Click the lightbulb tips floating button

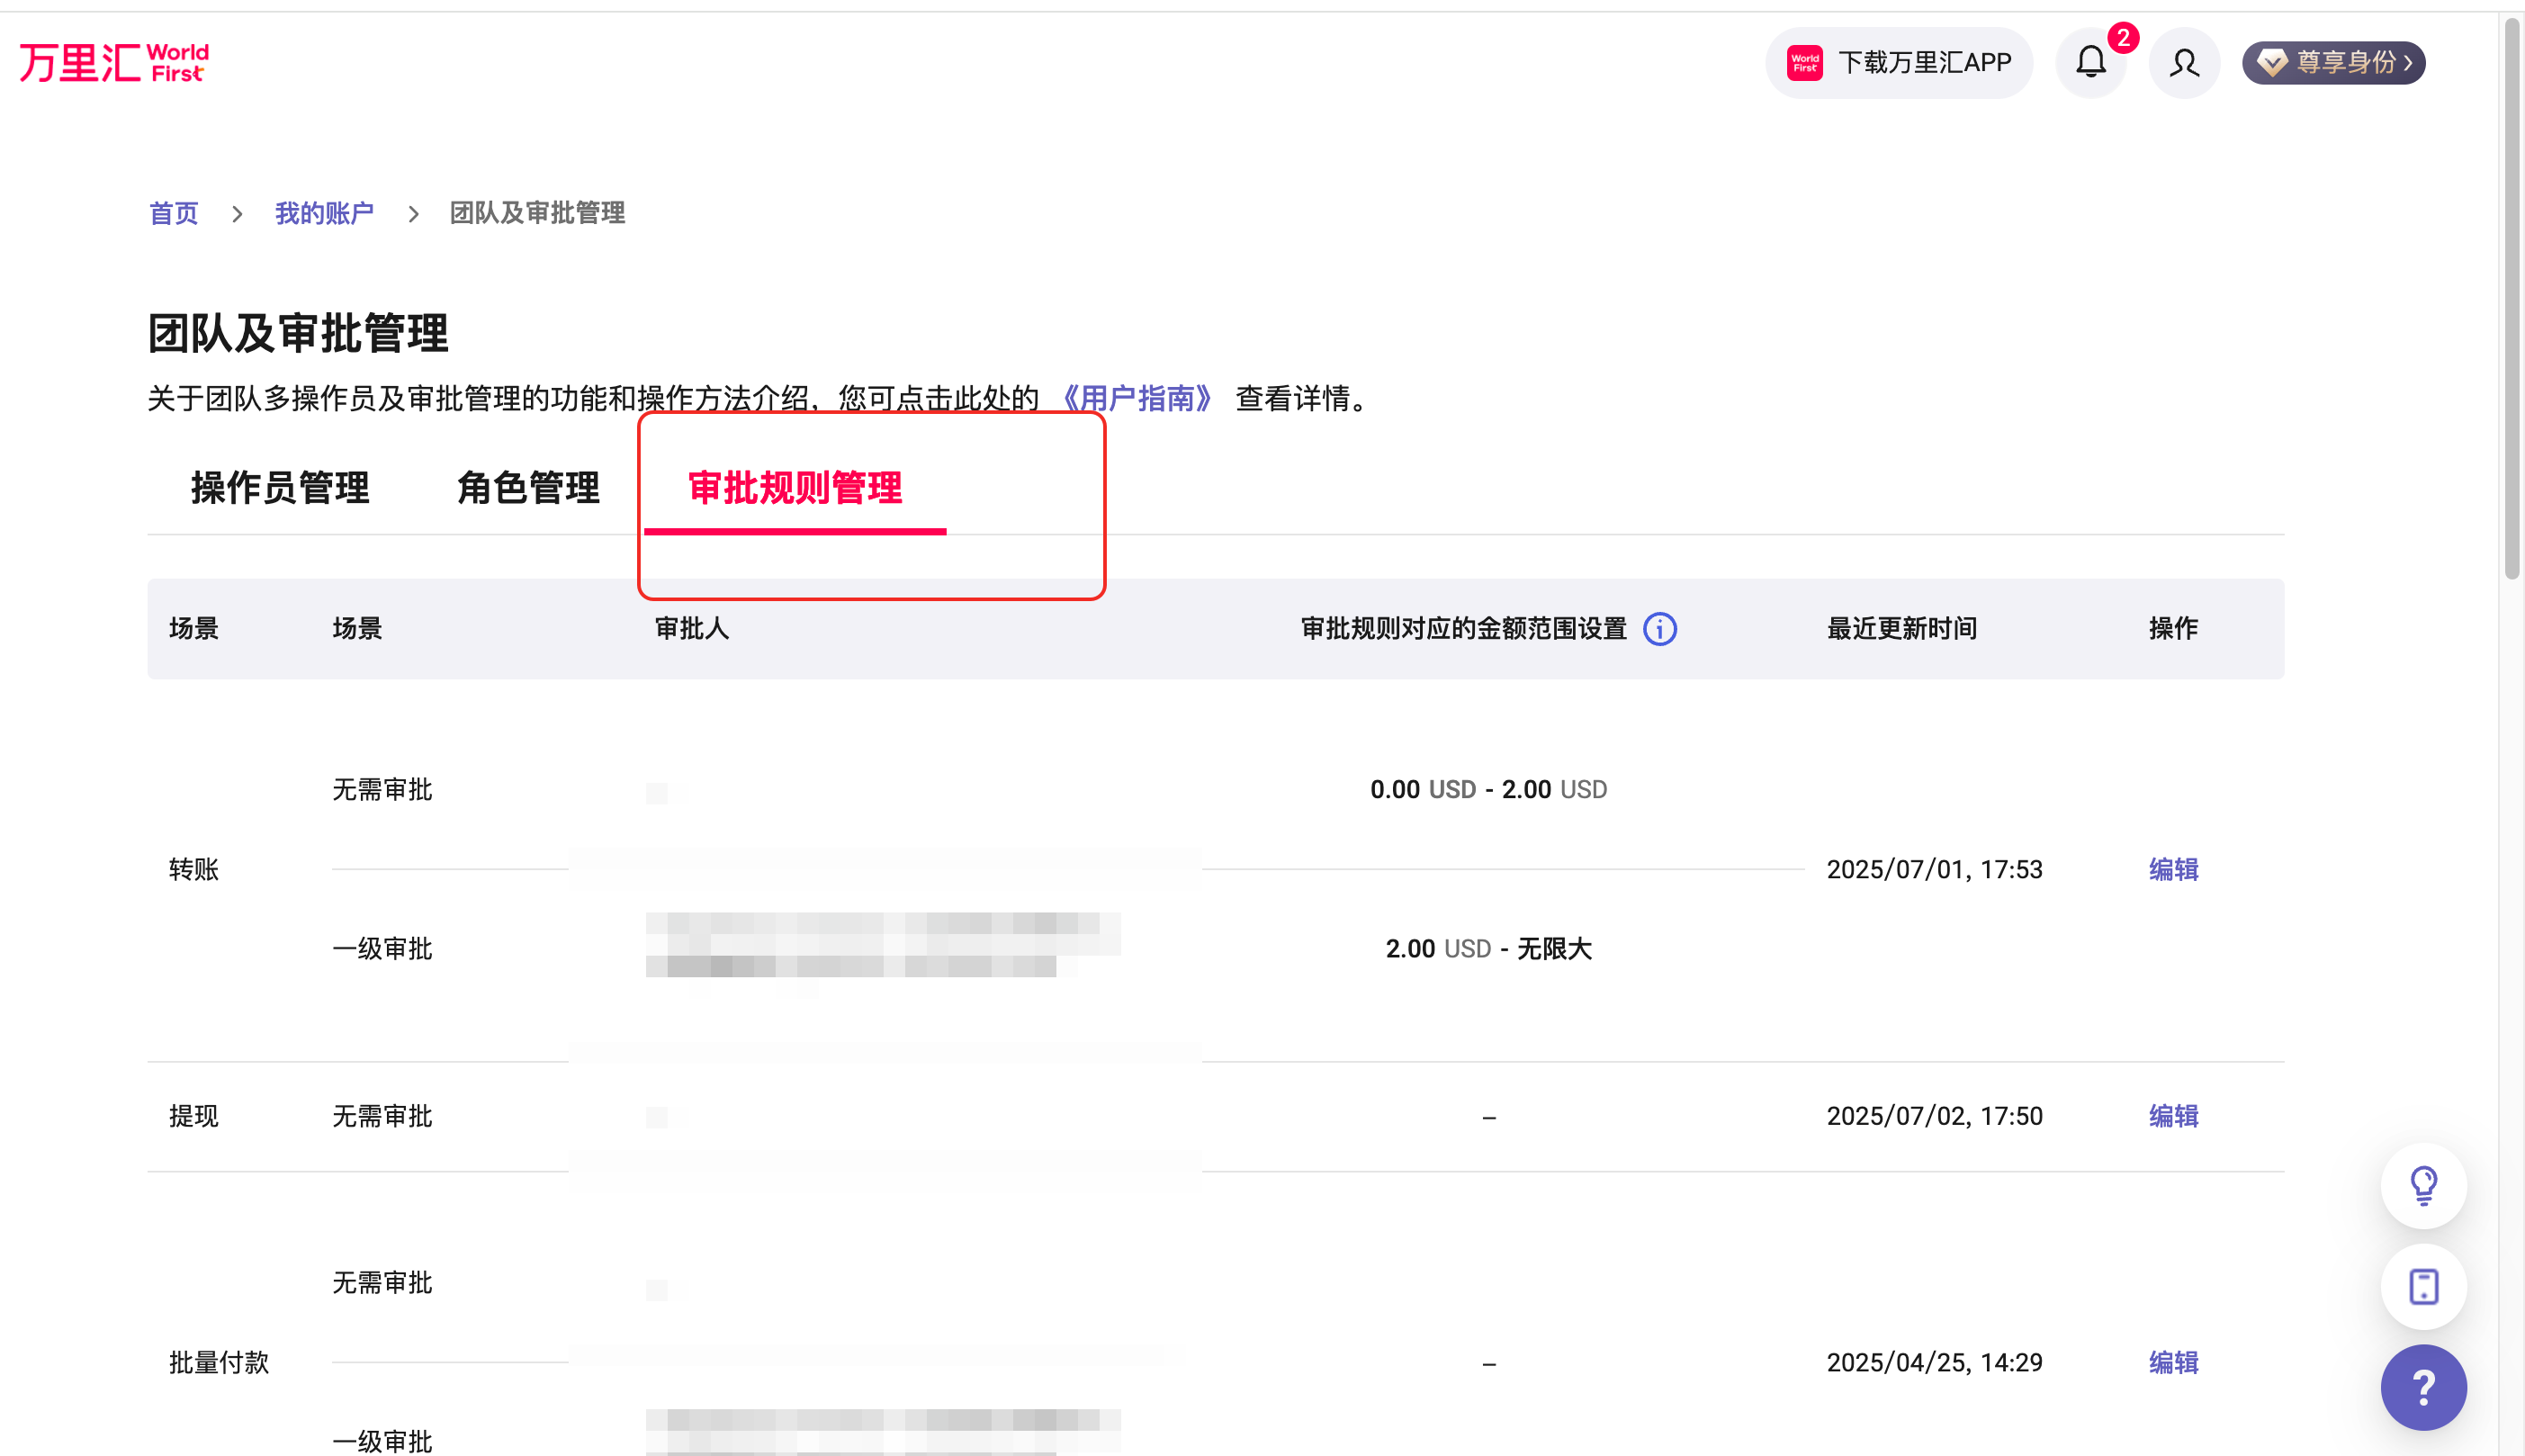[x=2423, y=1186]
